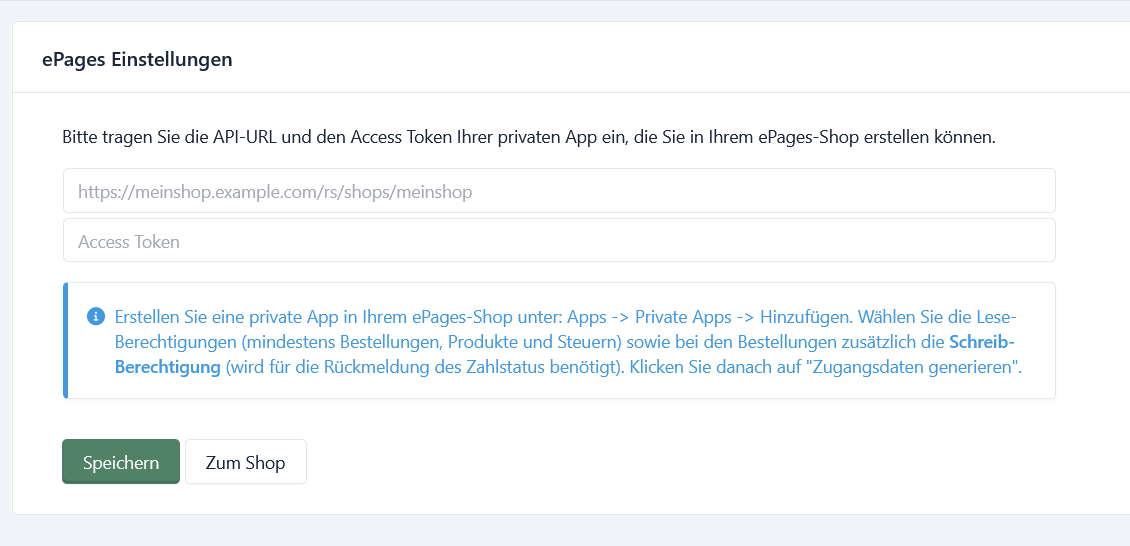The height and width of the screenshot is (546, 1130).
Task: Focus the Access Token field
Action: click(x=559, y=241)
